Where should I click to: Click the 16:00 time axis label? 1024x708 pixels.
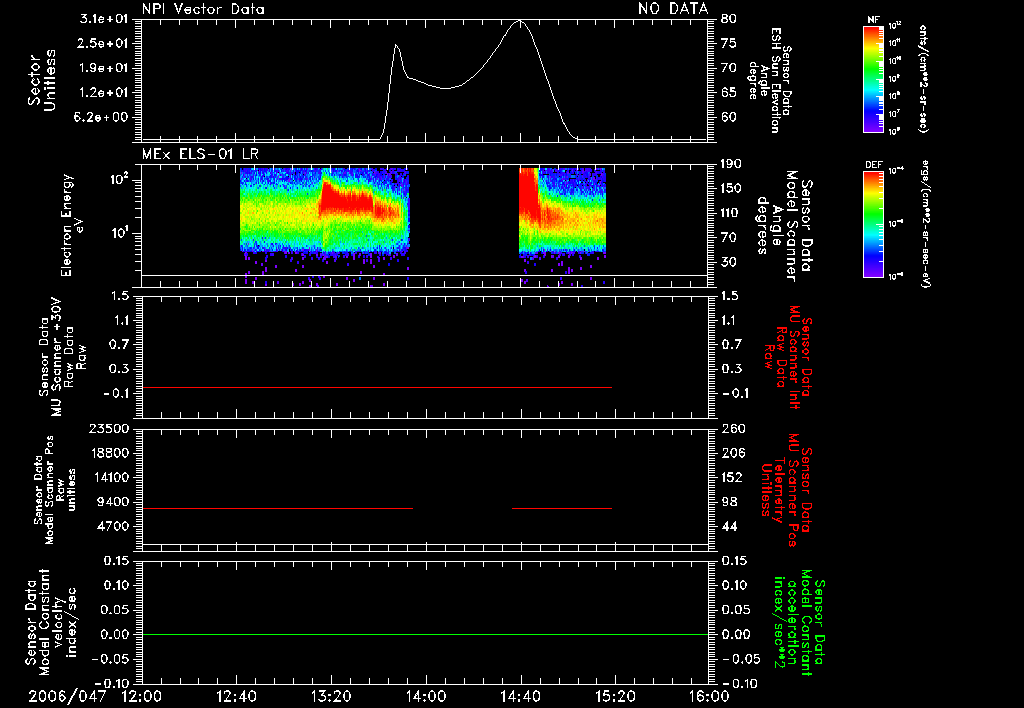(x=709, y=696)
